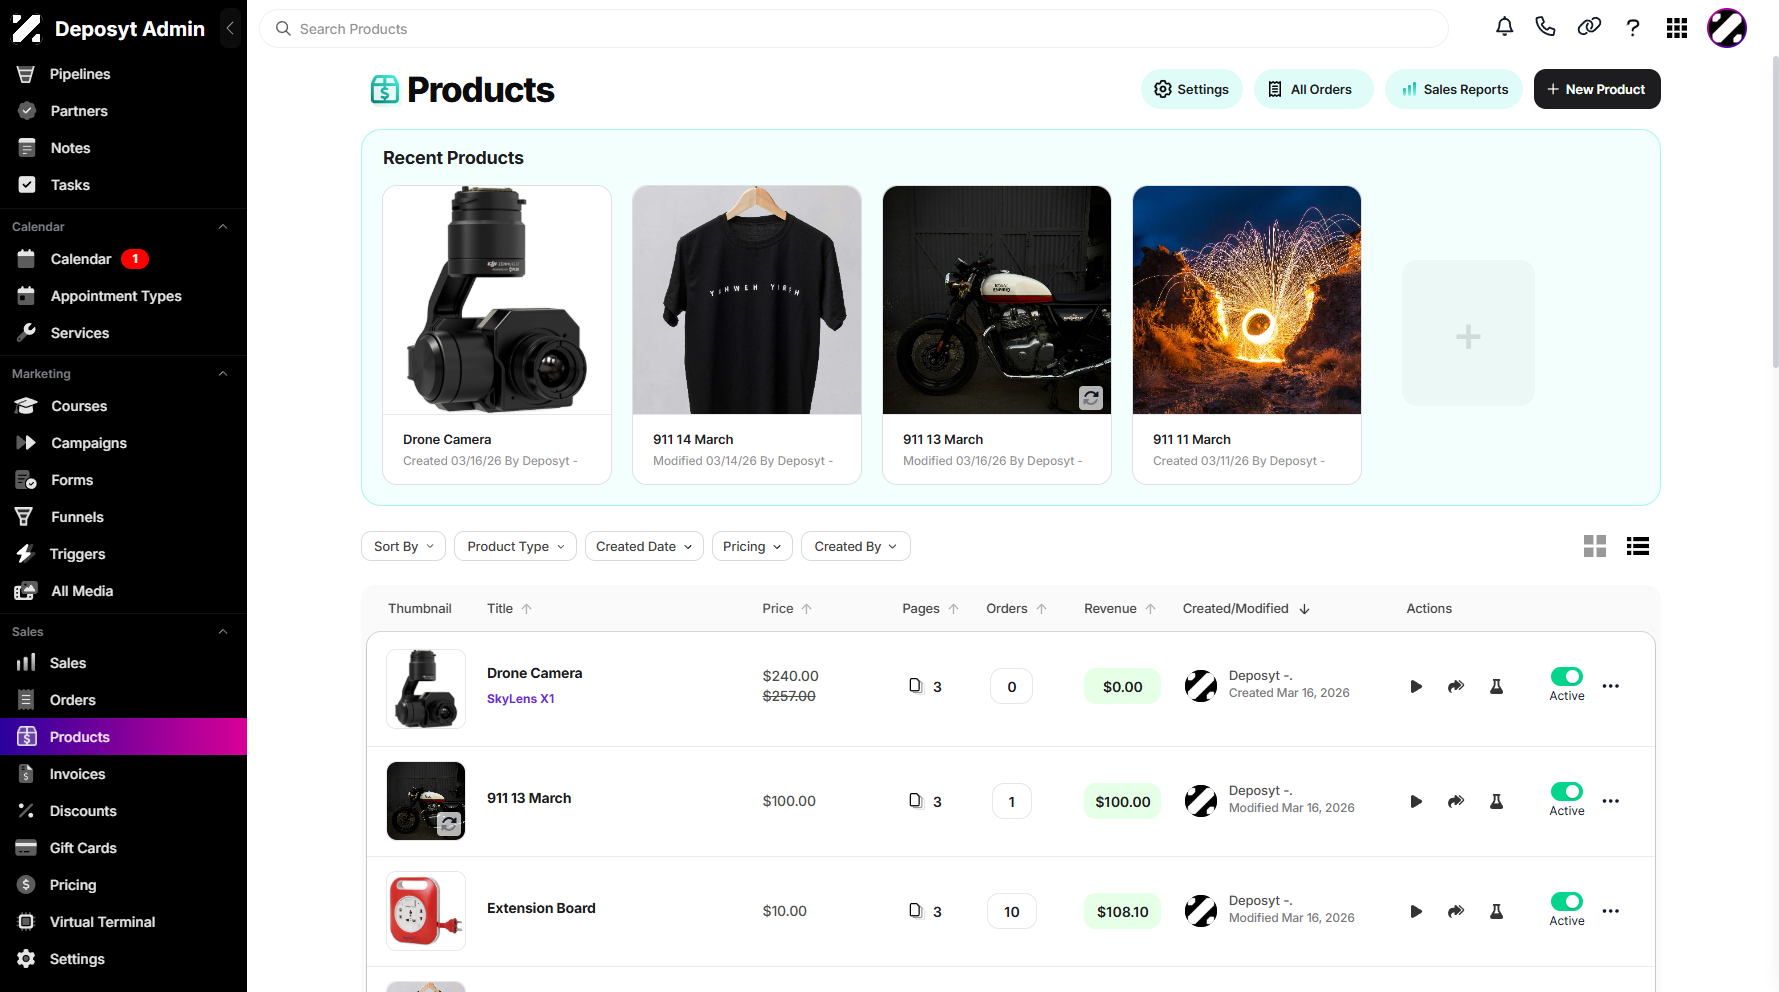Click the play icon for Drone Camera
The image size is (1779, 992).
(1416, 686)
